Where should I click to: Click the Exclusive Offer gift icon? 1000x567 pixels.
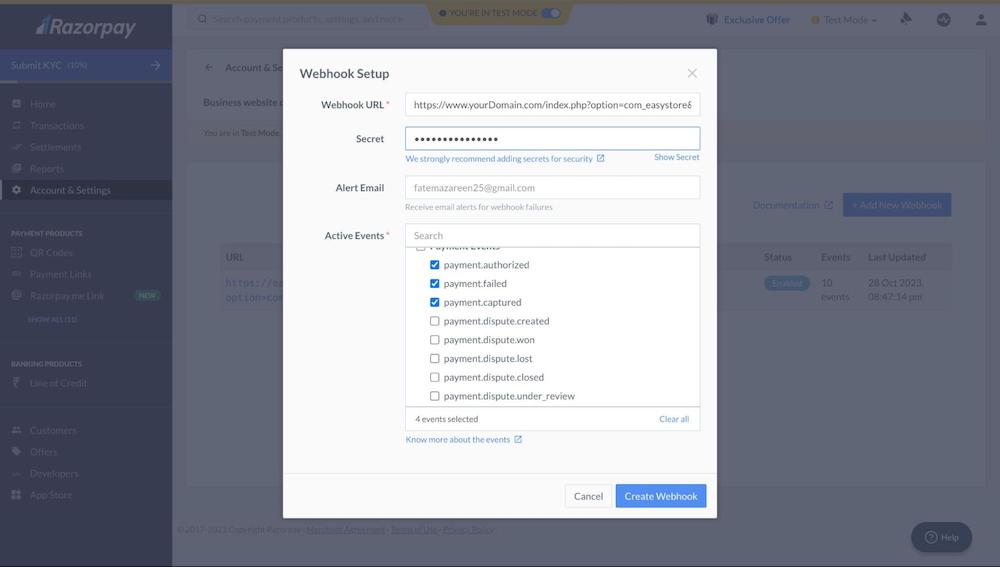click(x=712, y=19)
